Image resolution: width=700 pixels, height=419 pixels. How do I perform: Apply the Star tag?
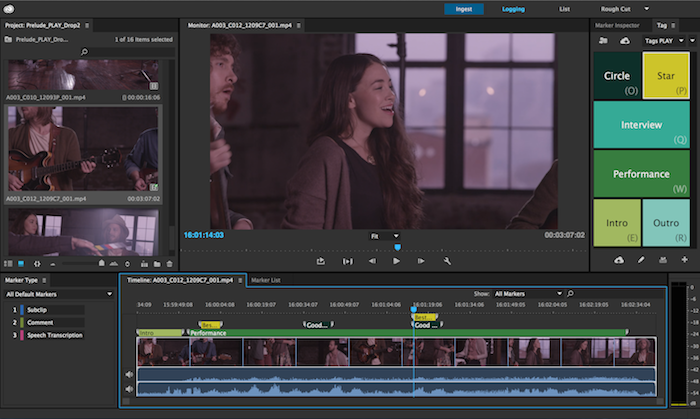pyautogui.click(x=666, y=75)
